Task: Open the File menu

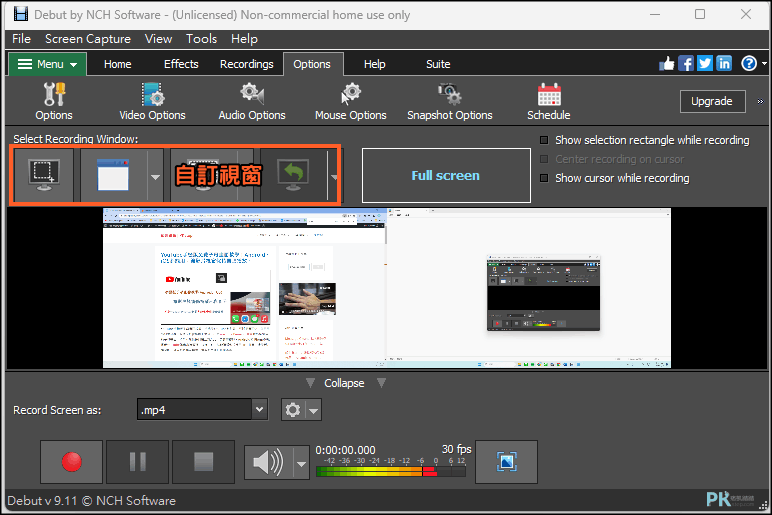Action: (x=22, y=39)
